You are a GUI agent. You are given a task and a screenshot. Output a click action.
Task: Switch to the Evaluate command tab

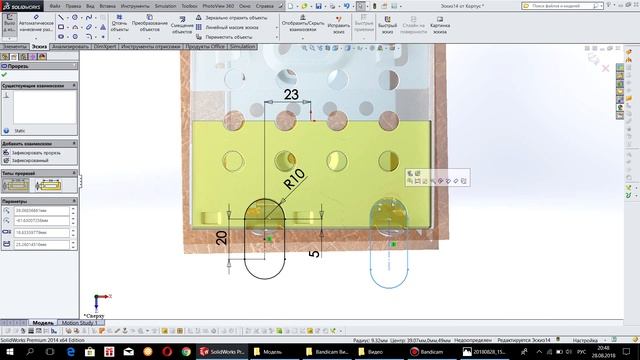coord(70,47)
